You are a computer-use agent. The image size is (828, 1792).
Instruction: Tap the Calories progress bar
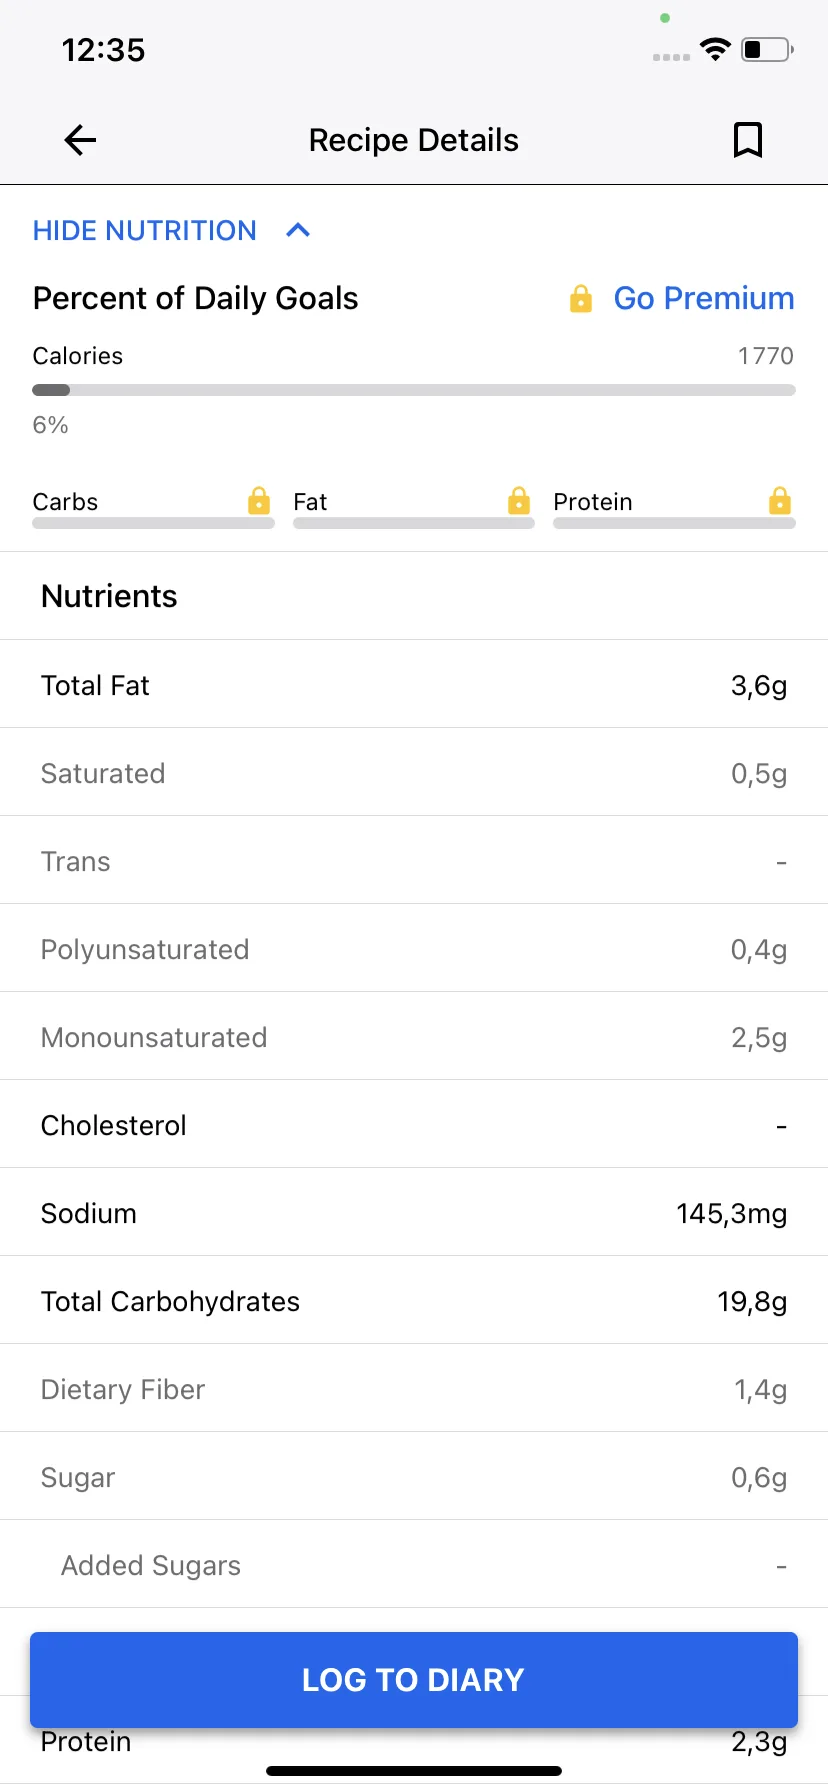(x=414, y=390)
